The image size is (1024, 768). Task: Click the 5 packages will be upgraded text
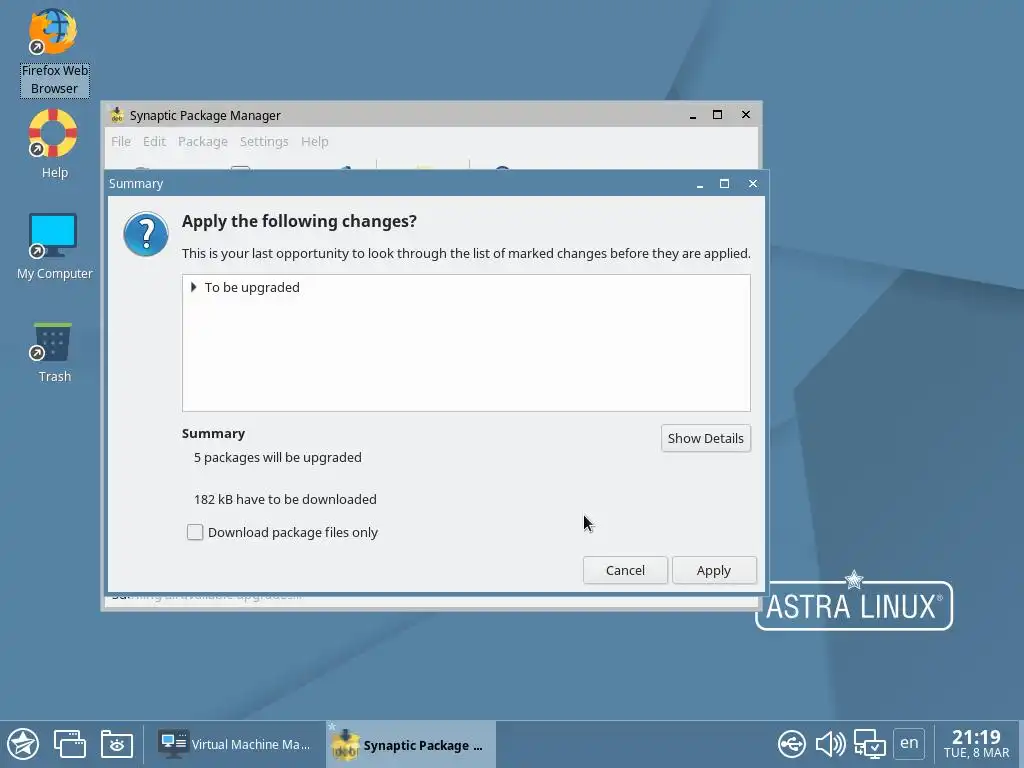click(278, 457)
